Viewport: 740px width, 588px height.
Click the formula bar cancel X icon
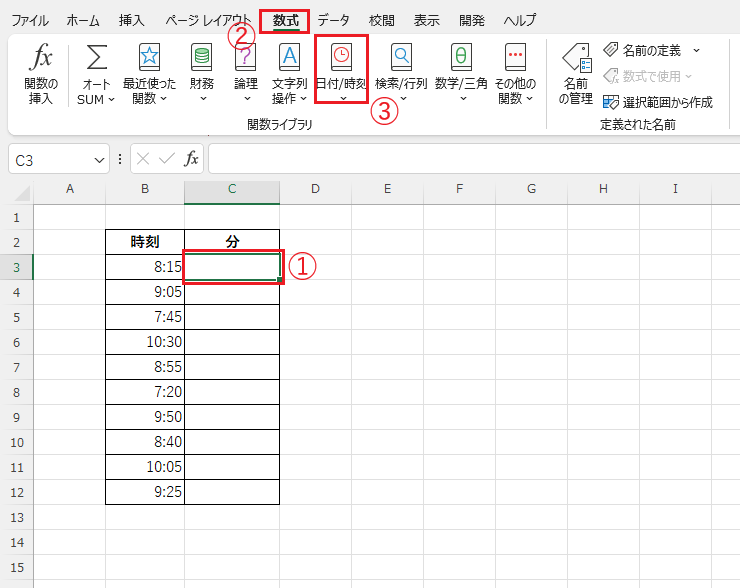(143, 159)
